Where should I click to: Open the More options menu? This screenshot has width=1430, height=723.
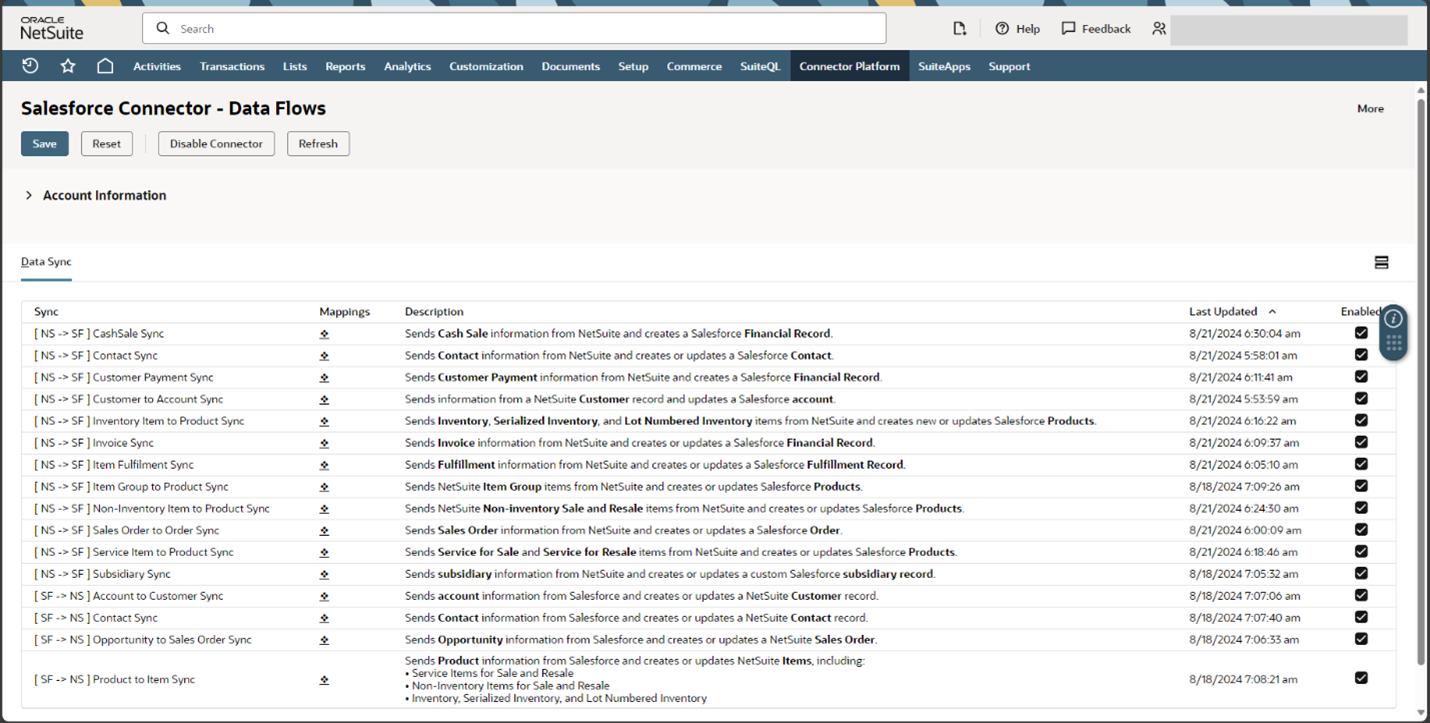[x=1370, y=109]
